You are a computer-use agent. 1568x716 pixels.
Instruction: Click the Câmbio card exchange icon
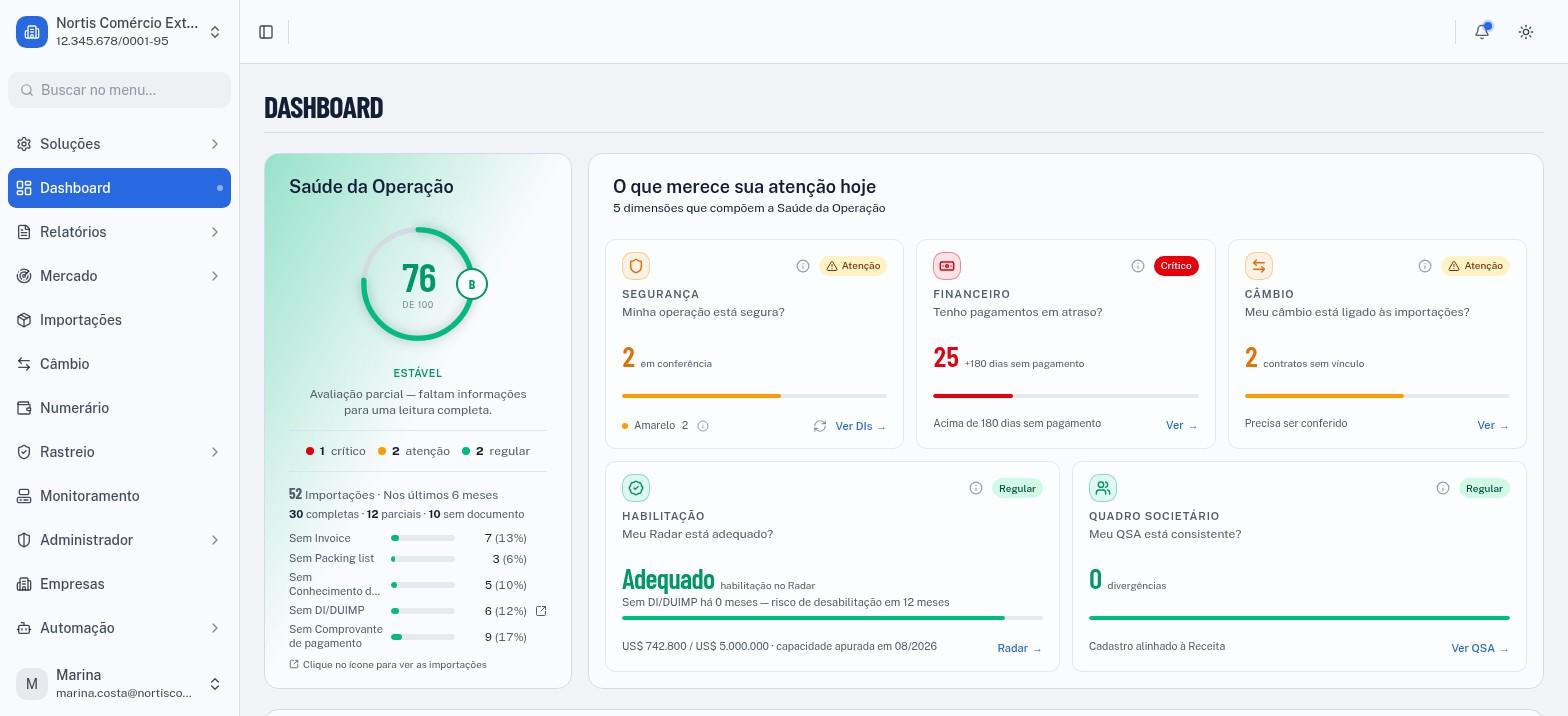click(x=1259, y=266)
